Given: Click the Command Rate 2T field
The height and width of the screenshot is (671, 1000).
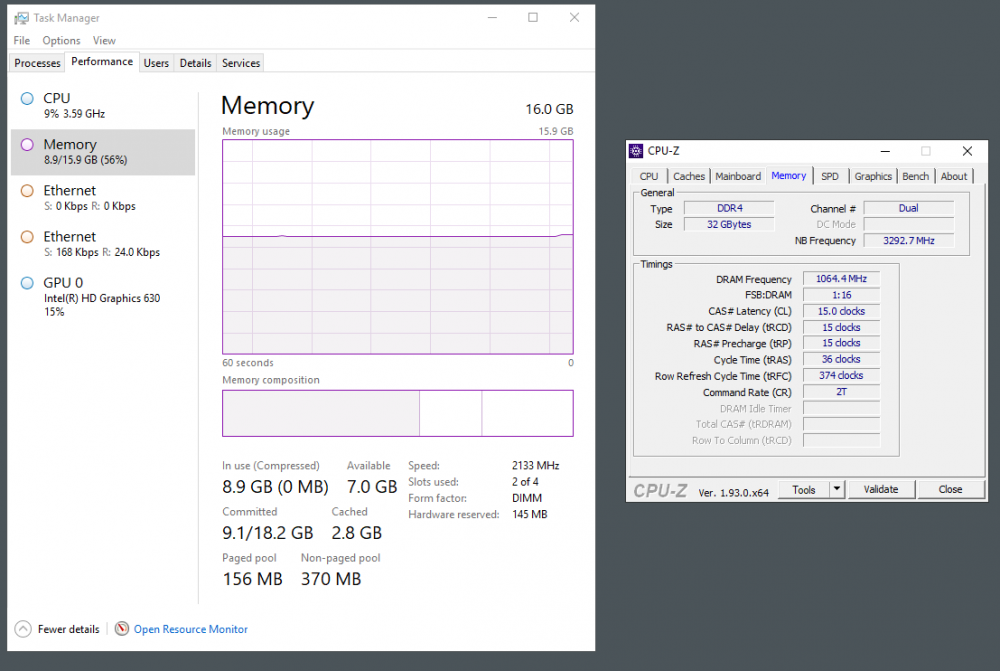Looking at the screenshot, I should [841, 392].
